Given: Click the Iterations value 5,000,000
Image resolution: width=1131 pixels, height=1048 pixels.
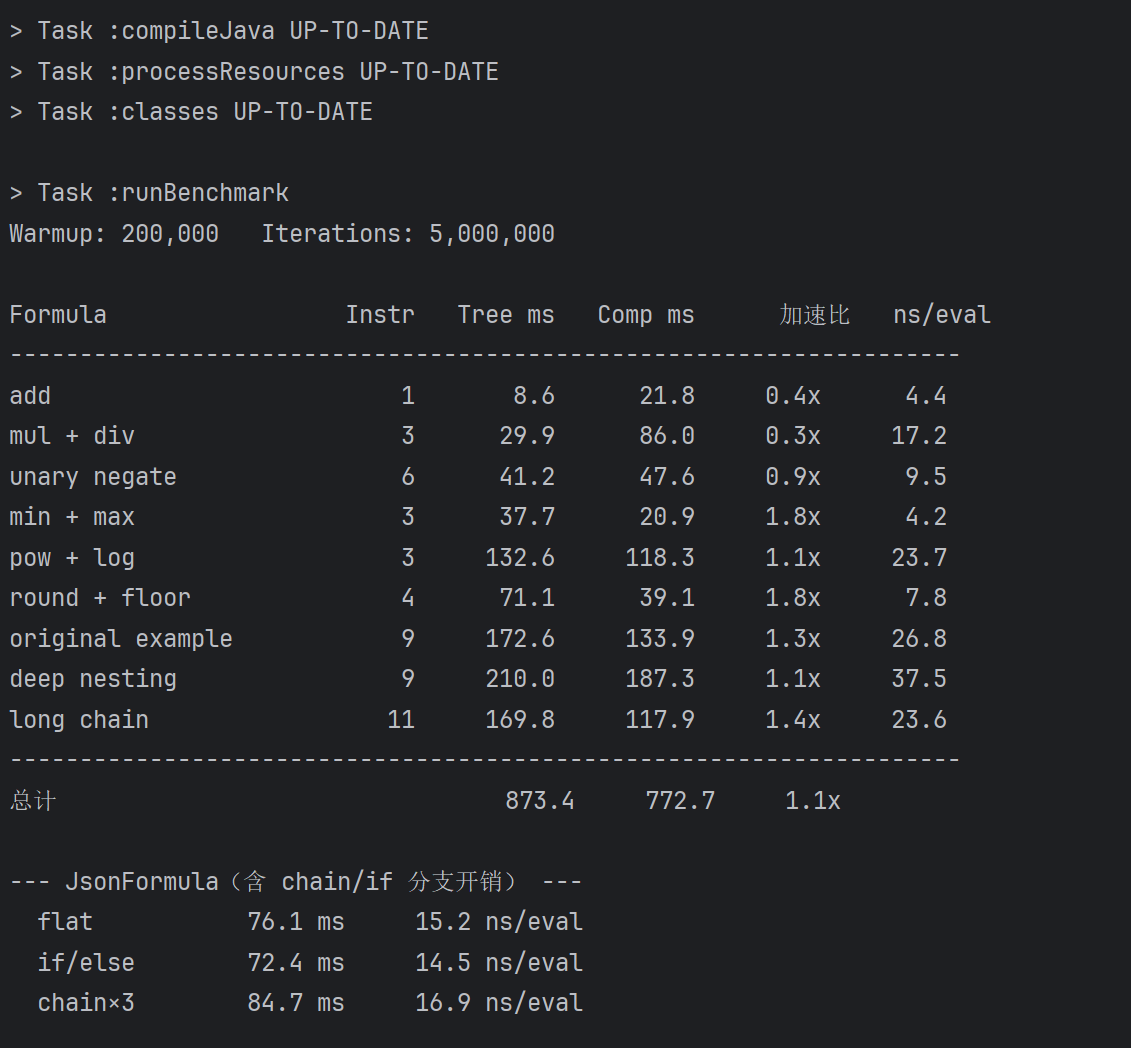Looking at the screenshot, I should point(491,234).
